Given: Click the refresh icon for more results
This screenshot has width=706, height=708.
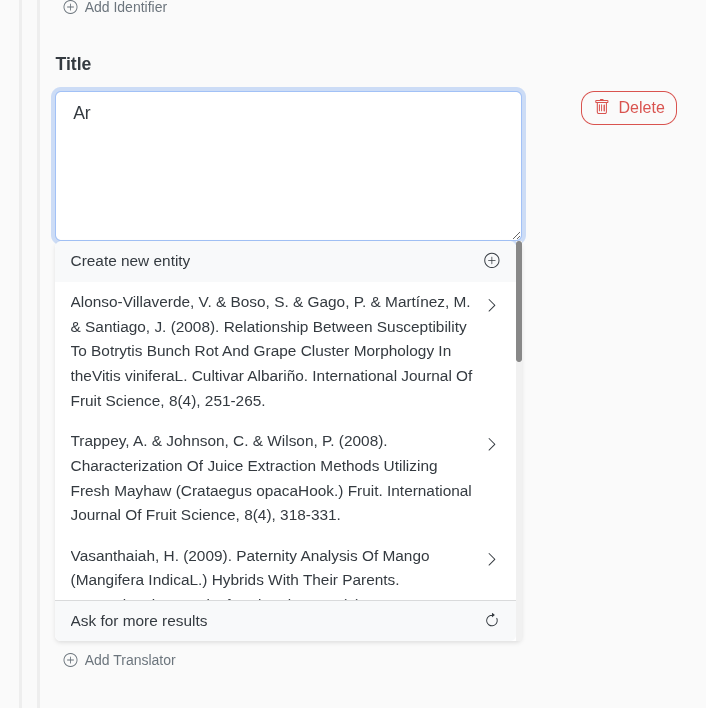Looking at the screenshot, I should (x=492, y=621).
